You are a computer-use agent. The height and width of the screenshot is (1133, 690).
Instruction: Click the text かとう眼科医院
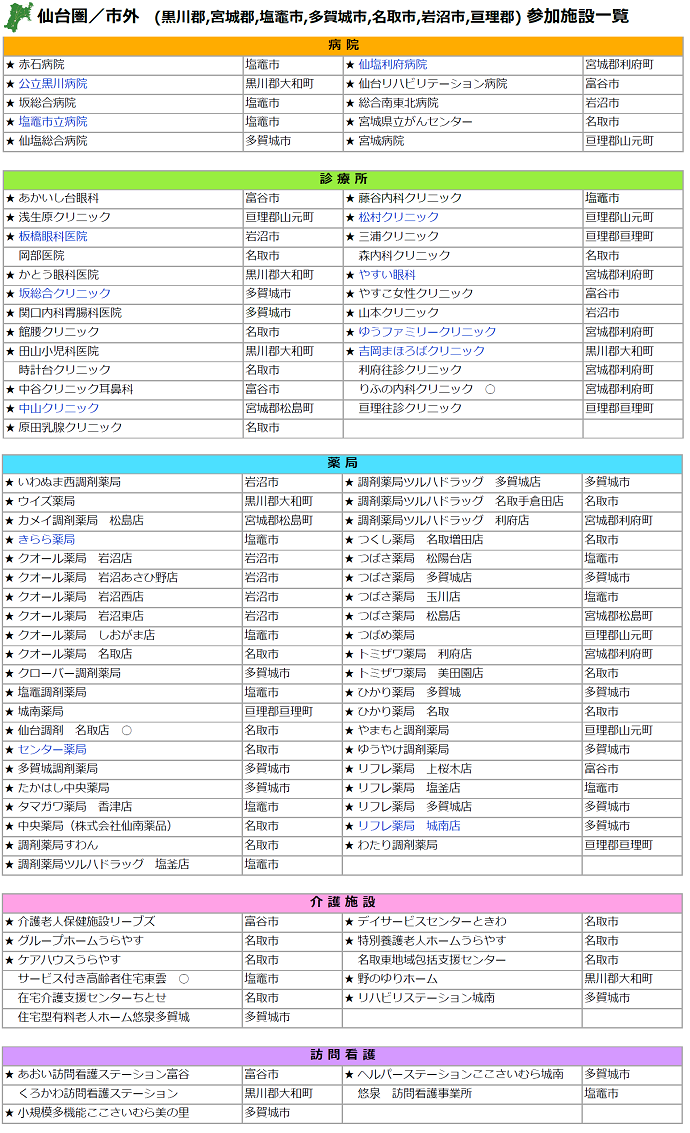pos(59,275)
